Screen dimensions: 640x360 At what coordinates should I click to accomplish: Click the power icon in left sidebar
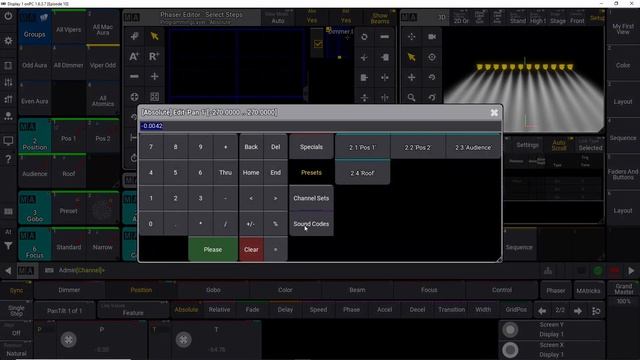tap(8, 16)
